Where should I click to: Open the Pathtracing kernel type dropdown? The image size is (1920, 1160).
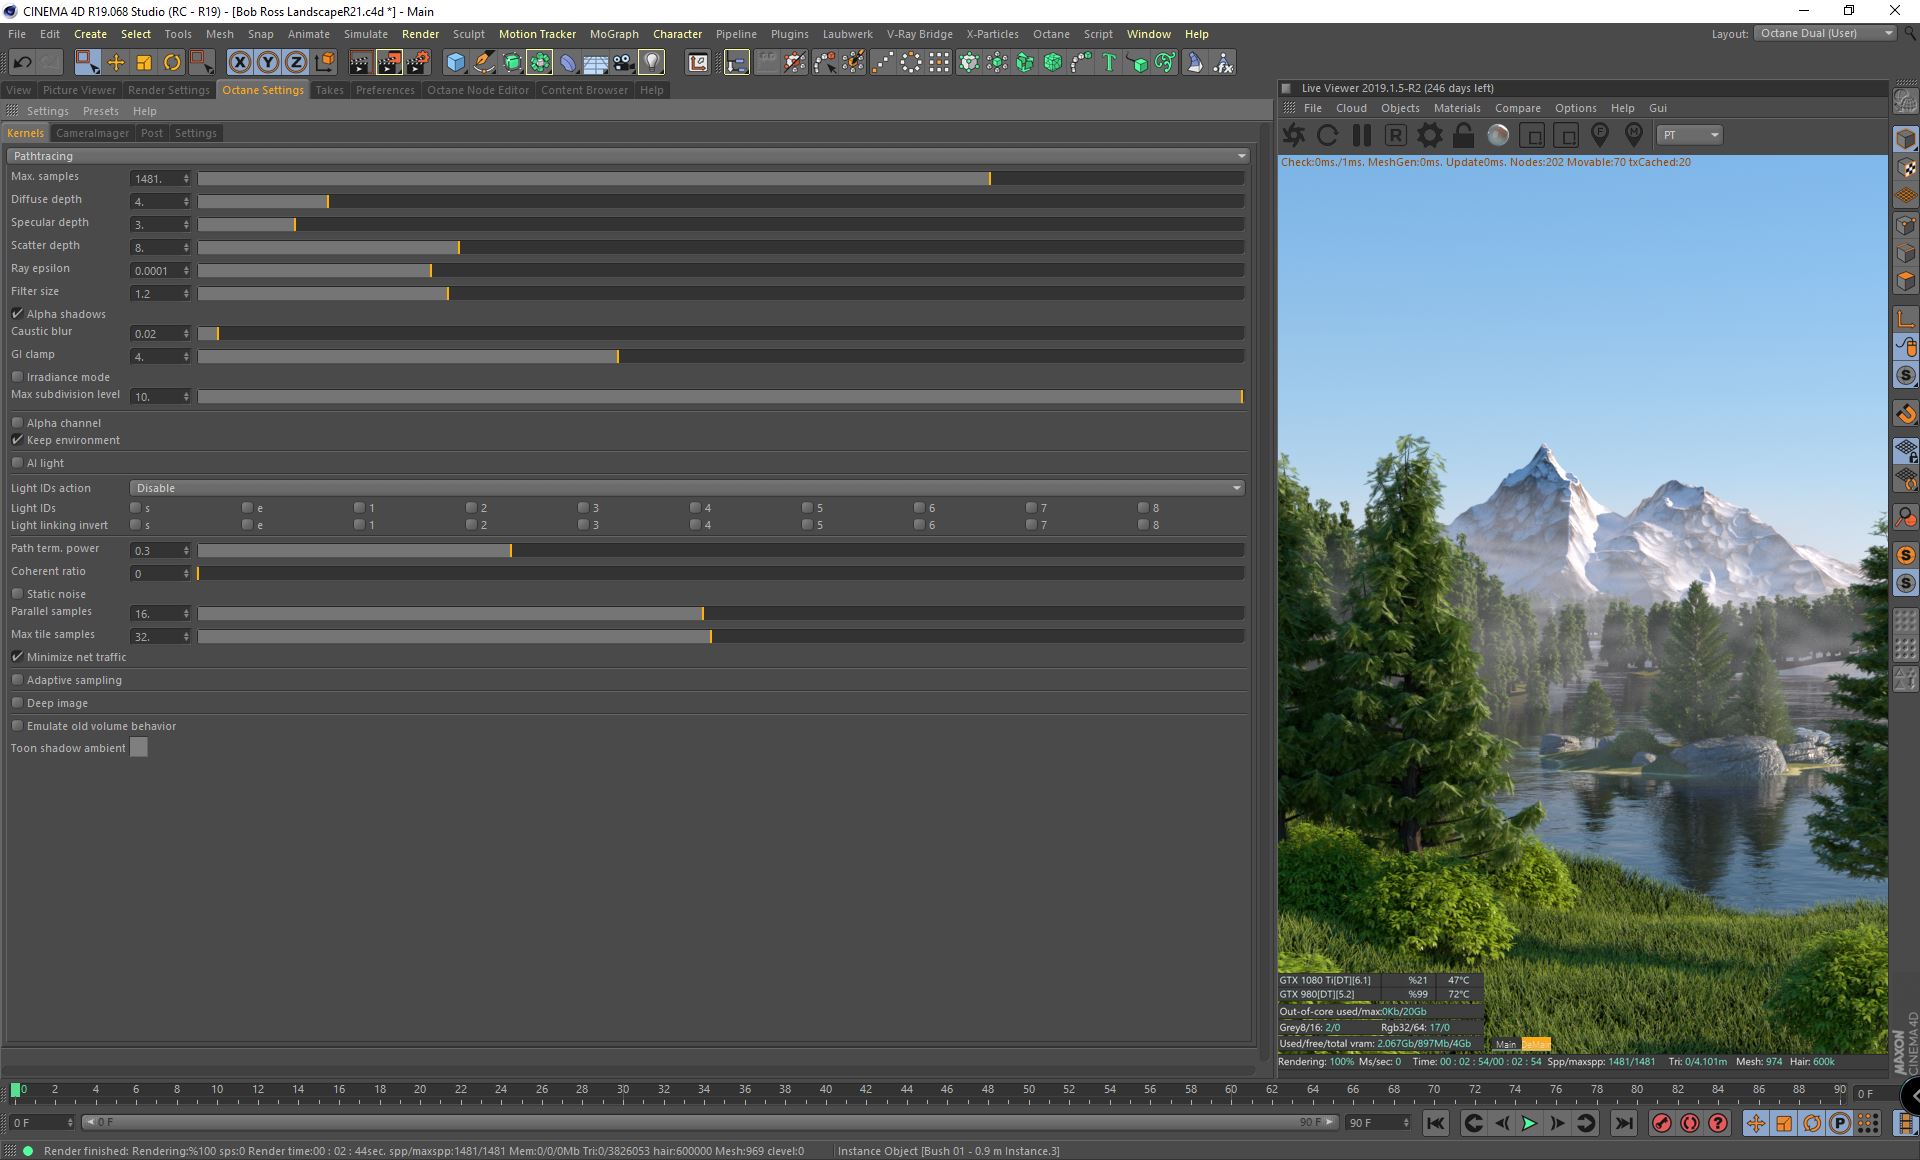tap(627, 156)
